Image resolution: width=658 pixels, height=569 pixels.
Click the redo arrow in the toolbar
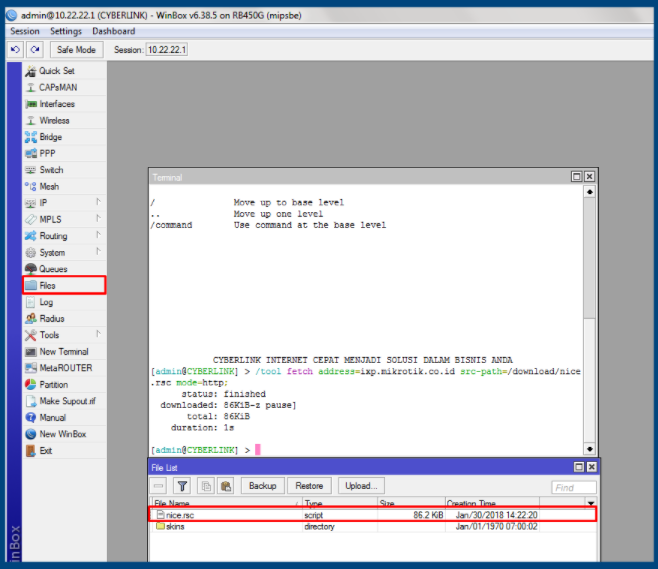[35, 50]
